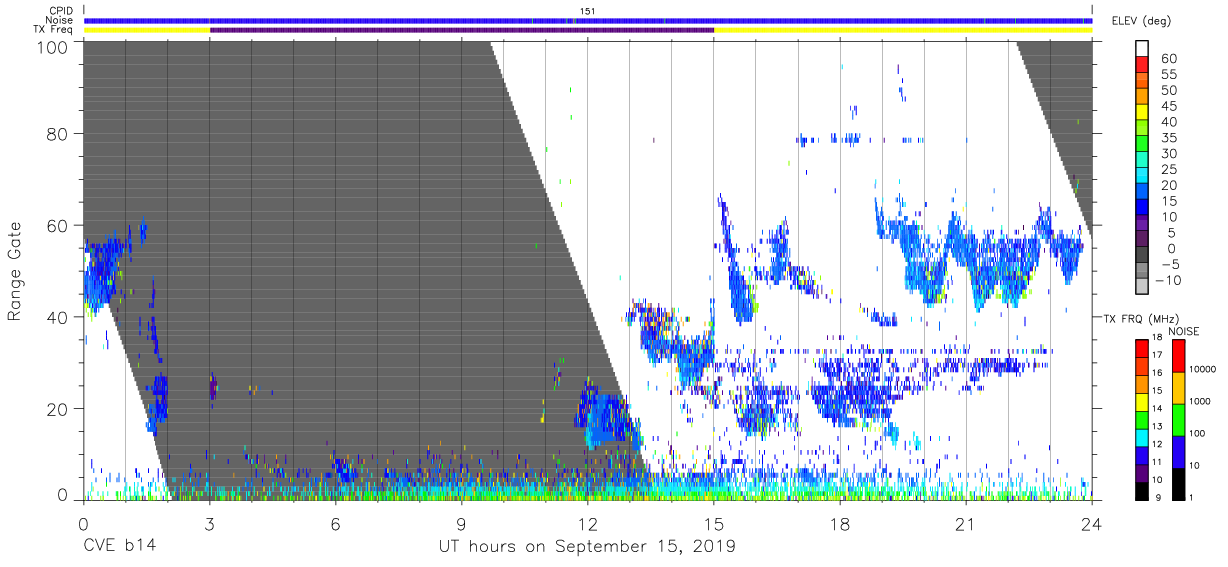Image resolution: width=1228 pixels, height=567 pixels.
Task: Click the red 17–18 segment of TX FRQ bar
Action: [x=1143, y=349]
